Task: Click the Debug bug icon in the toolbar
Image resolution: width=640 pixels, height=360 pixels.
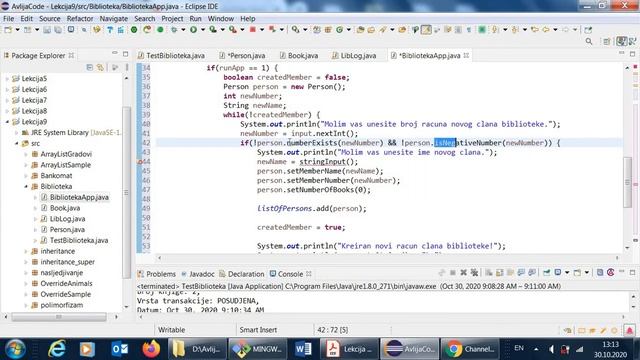Action: click(x=174, y=30)
